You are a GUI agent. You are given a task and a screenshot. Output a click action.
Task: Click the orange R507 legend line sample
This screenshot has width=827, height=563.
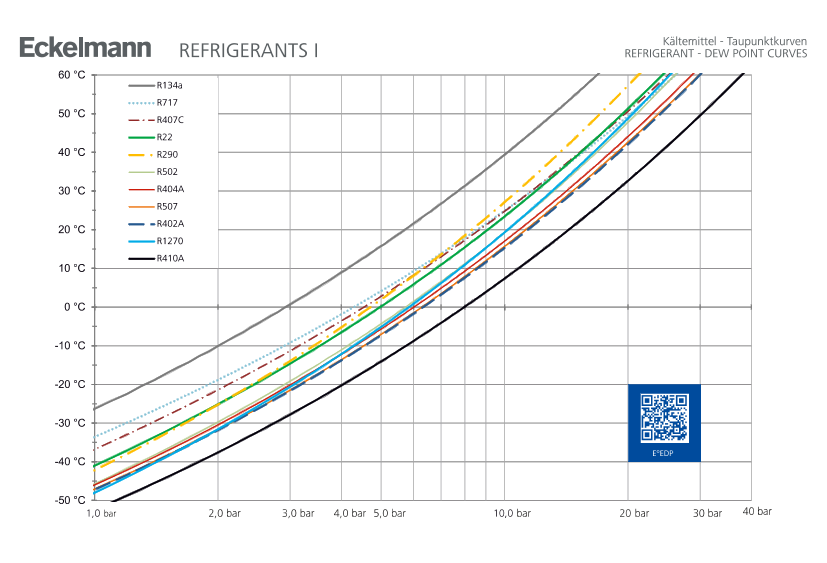(x=139, y=206)
